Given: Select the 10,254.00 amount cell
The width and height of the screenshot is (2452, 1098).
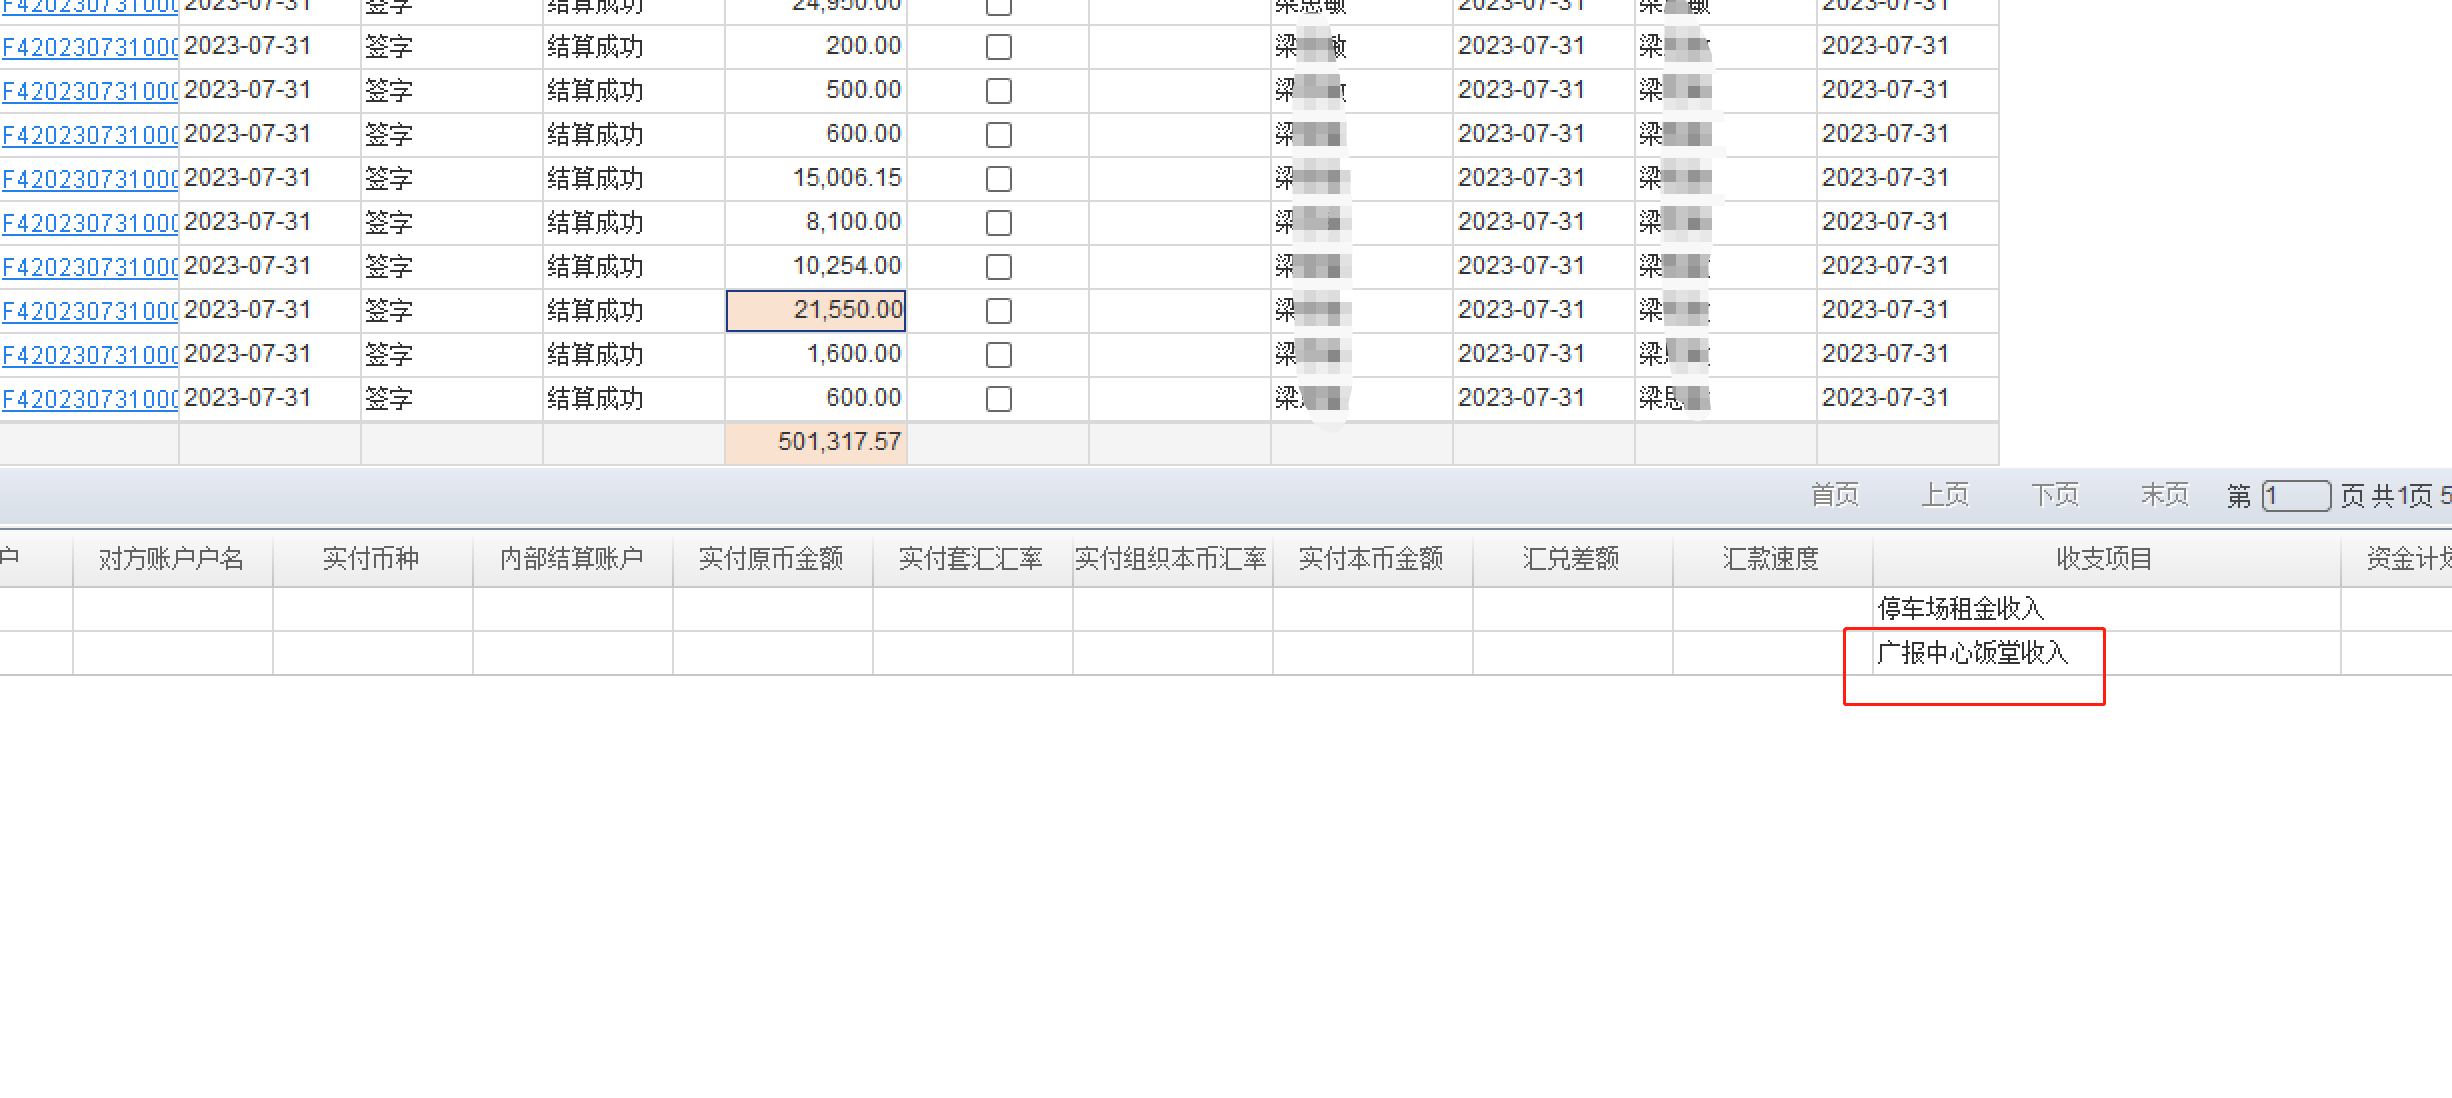Looking at the screenshot, I should pos(816,267).
